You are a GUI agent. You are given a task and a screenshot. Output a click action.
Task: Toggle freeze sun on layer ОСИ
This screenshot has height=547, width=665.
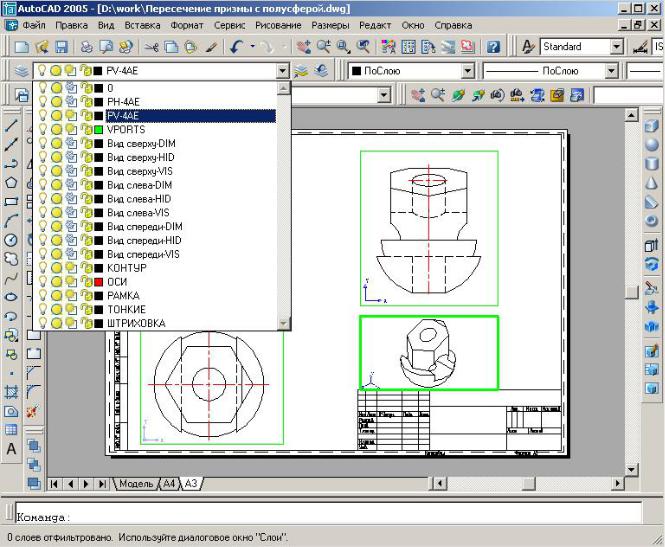(56, 282)
